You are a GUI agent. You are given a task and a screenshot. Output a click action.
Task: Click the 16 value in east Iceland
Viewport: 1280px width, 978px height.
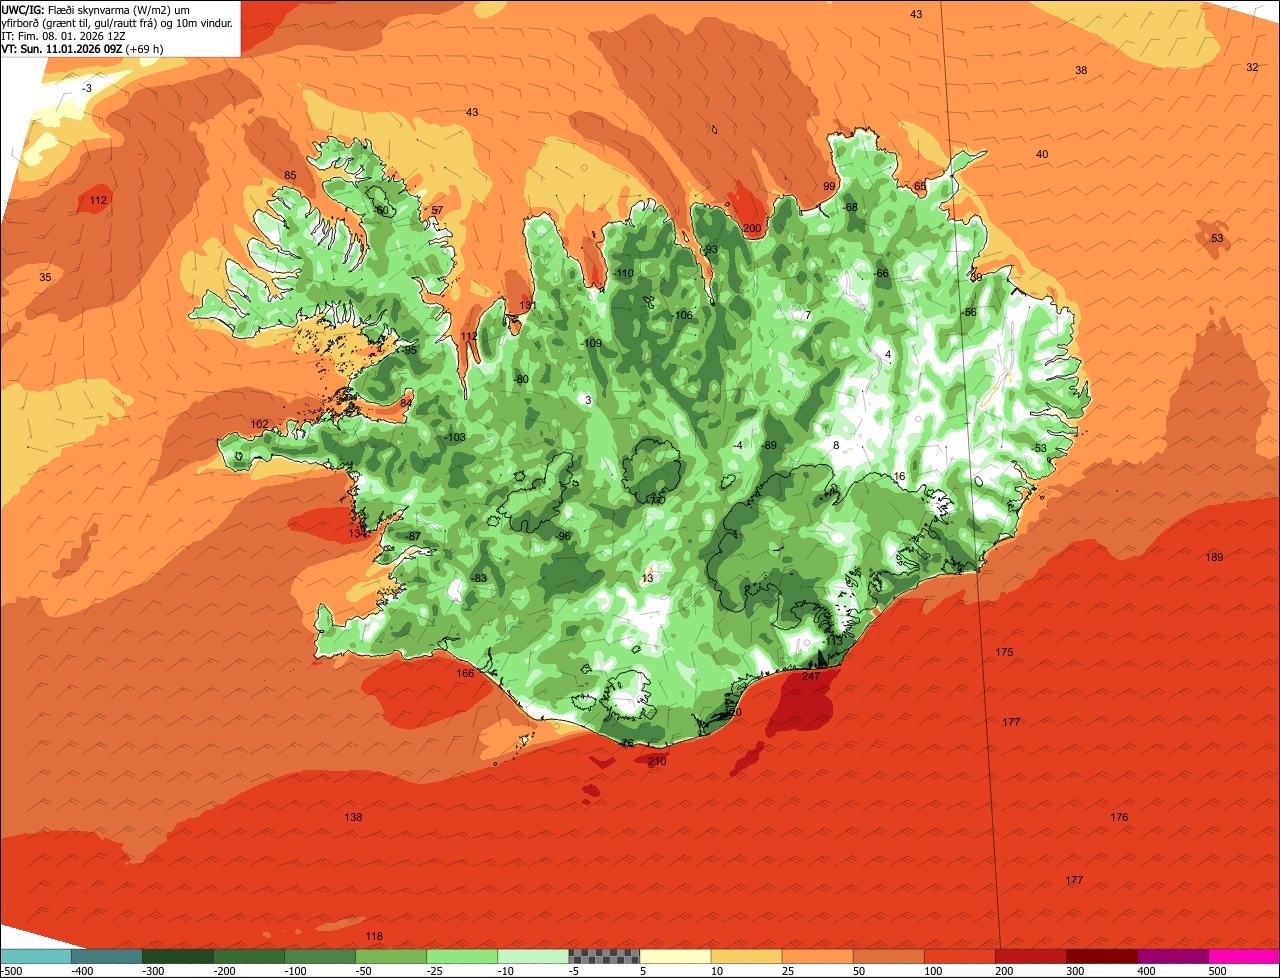[899, 476]
